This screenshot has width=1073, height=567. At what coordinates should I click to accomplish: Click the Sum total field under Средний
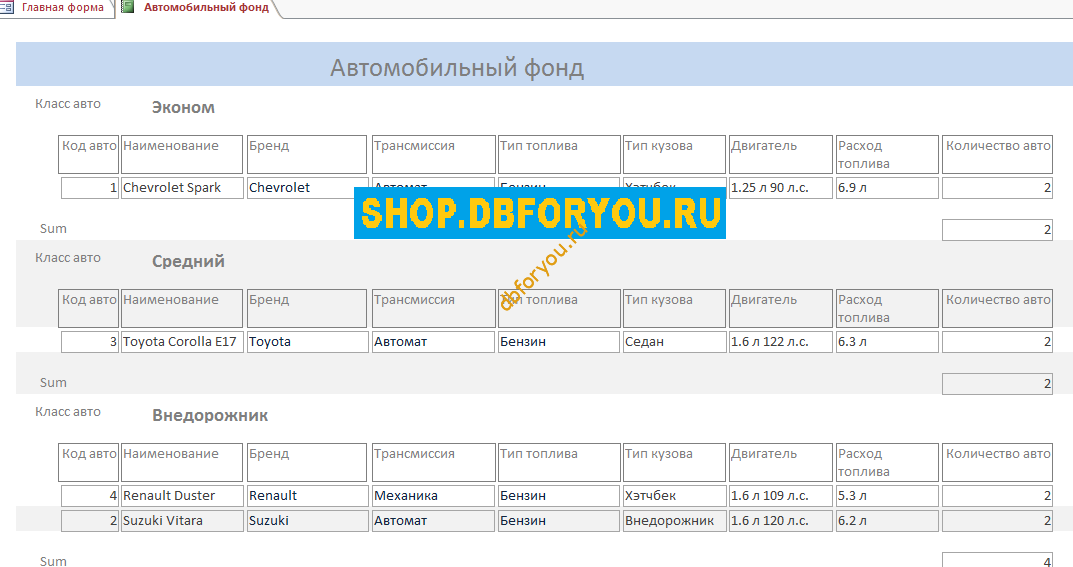(x=997, y=384)
